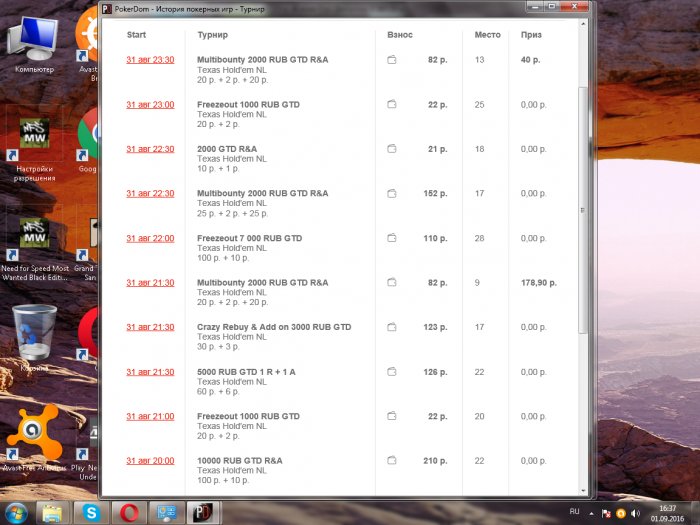Screen dimensions: 700x525
Task: Click prize value 40 р.
Action: [530, 60]
